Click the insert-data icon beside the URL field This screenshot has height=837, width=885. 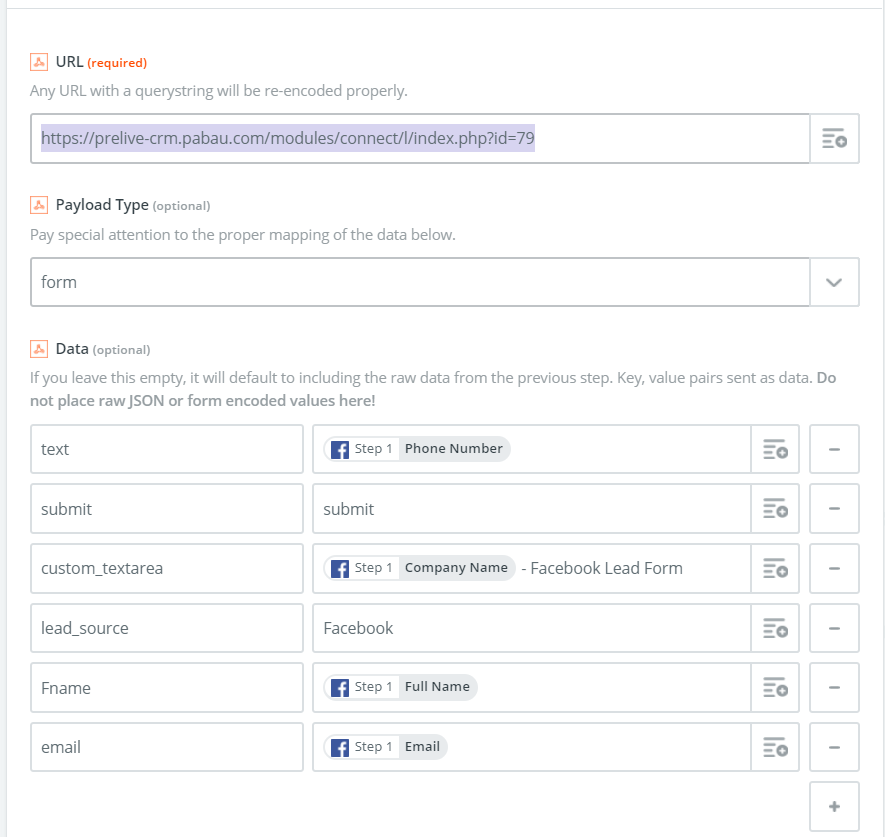coord(836,138)
